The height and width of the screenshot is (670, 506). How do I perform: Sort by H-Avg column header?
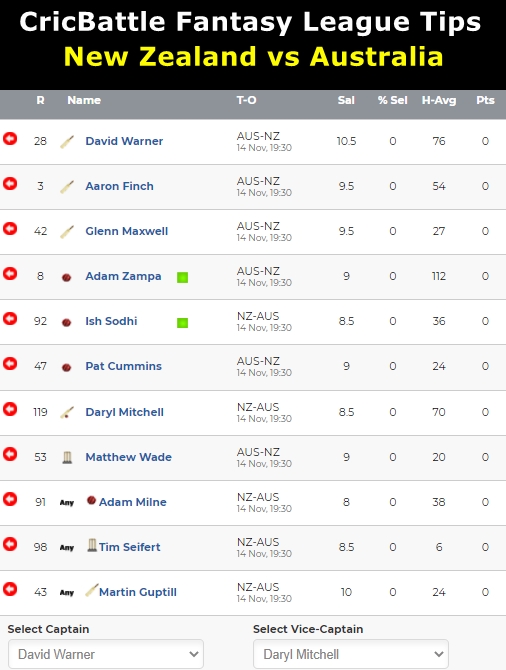pos(439,100)
